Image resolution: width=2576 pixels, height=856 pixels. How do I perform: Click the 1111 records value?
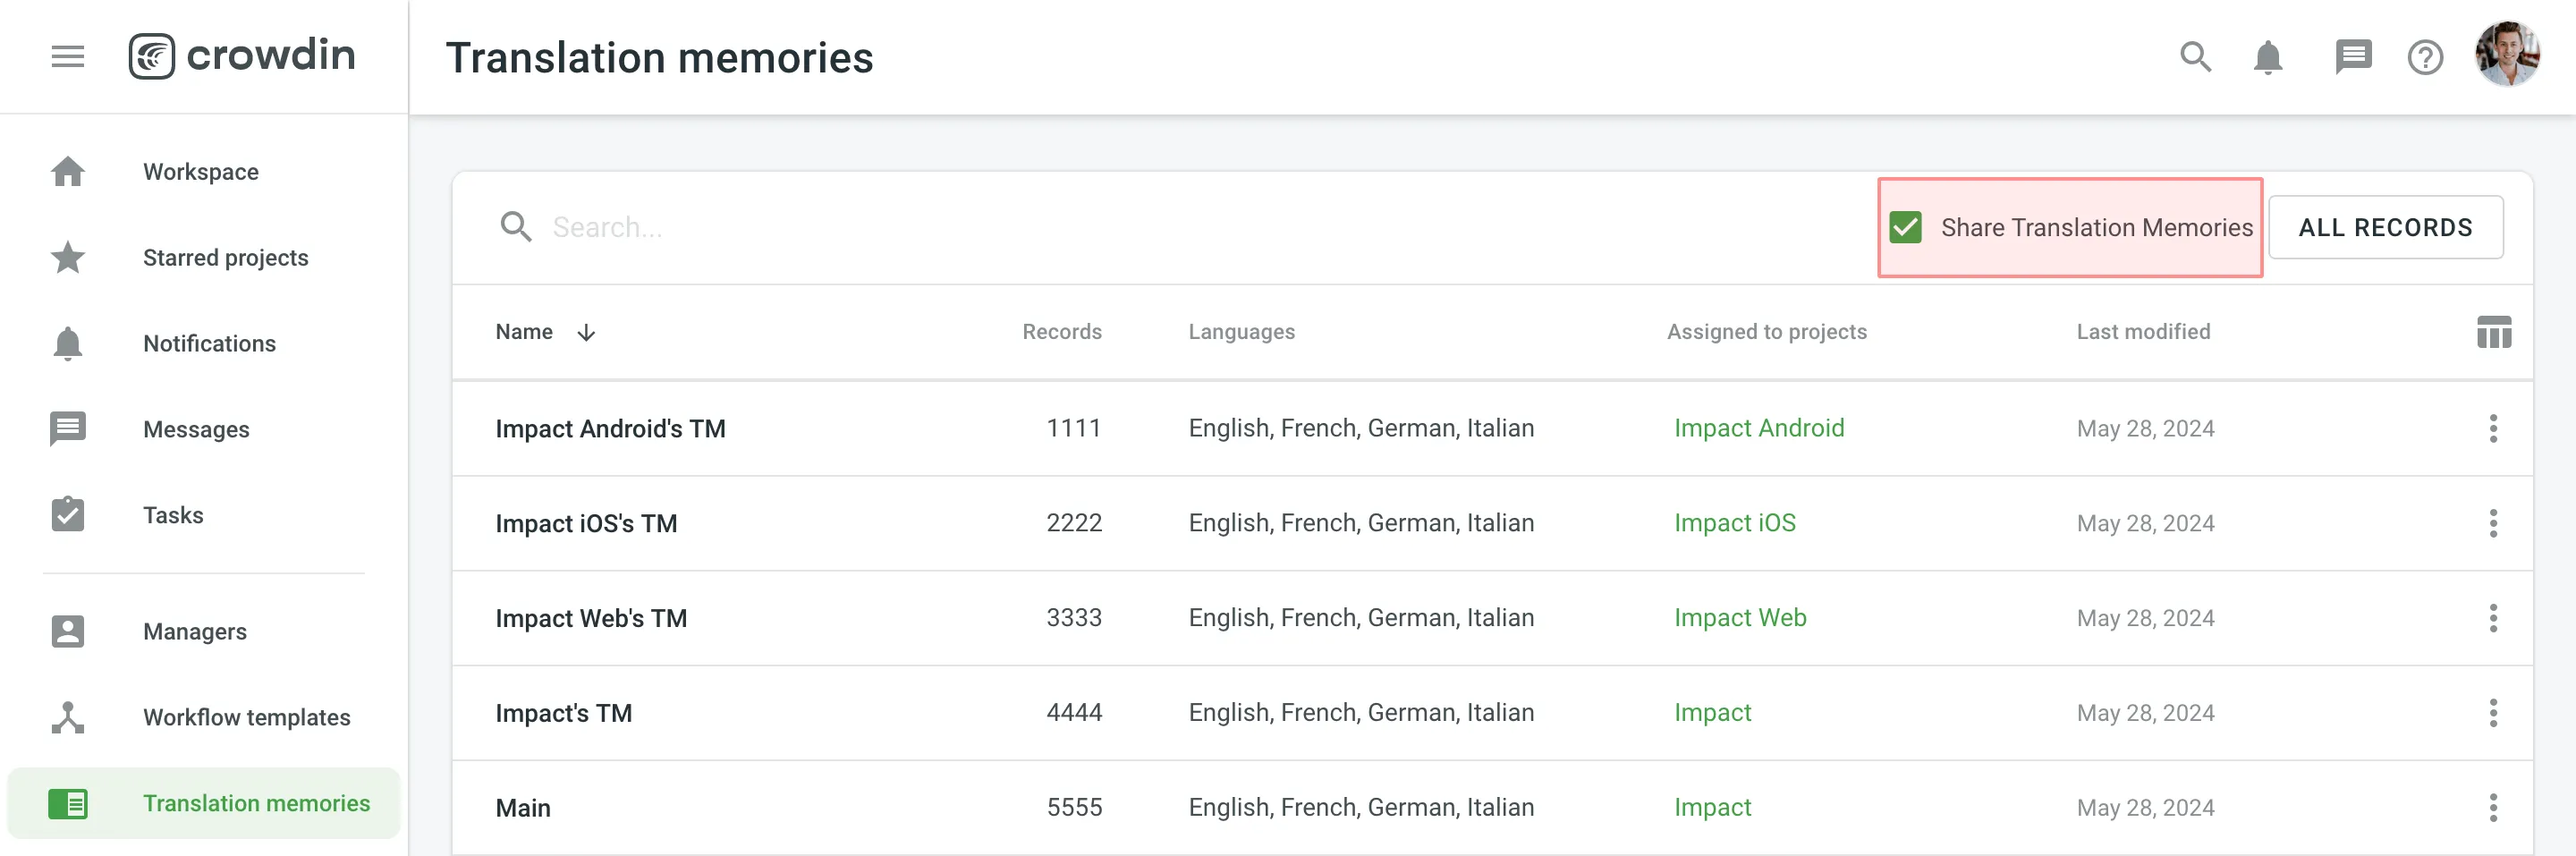[1073, 428]
